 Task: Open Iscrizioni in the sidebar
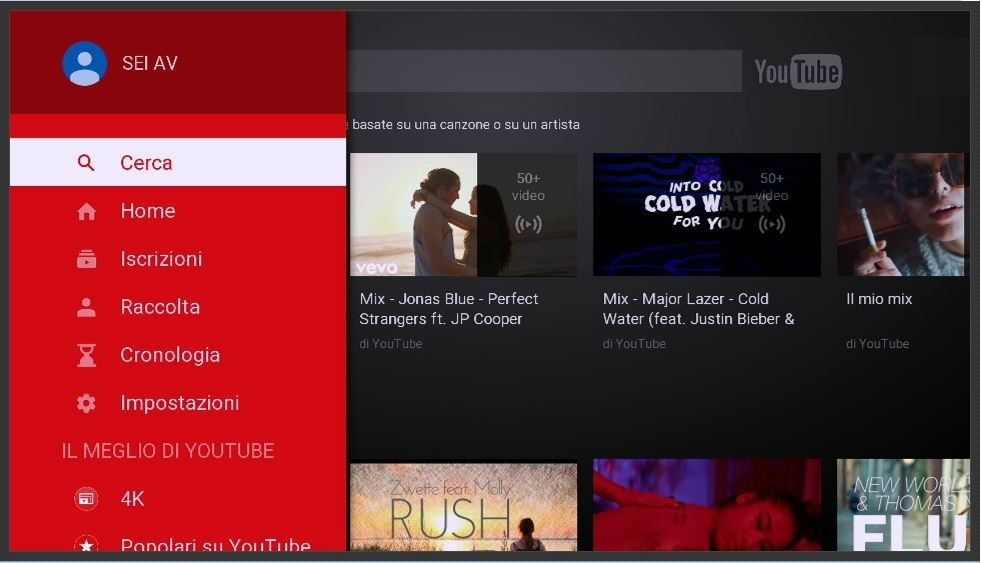178,259
